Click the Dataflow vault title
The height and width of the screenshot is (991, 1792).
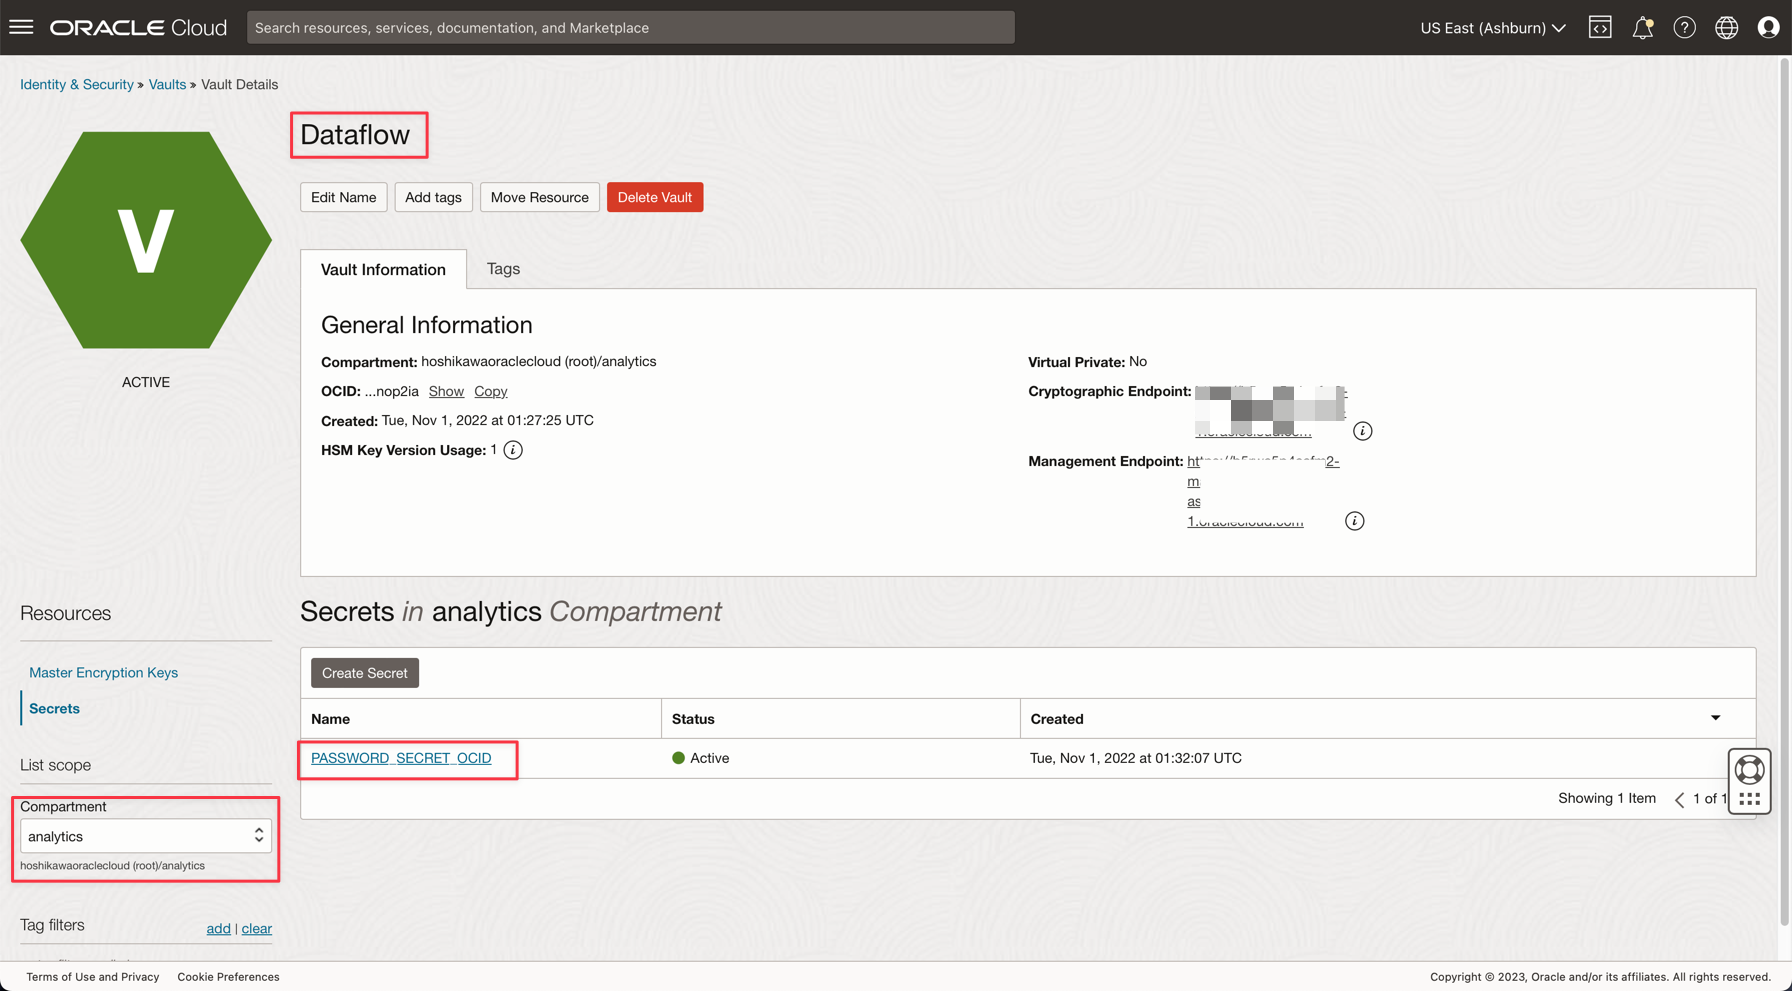coord(355,134)
